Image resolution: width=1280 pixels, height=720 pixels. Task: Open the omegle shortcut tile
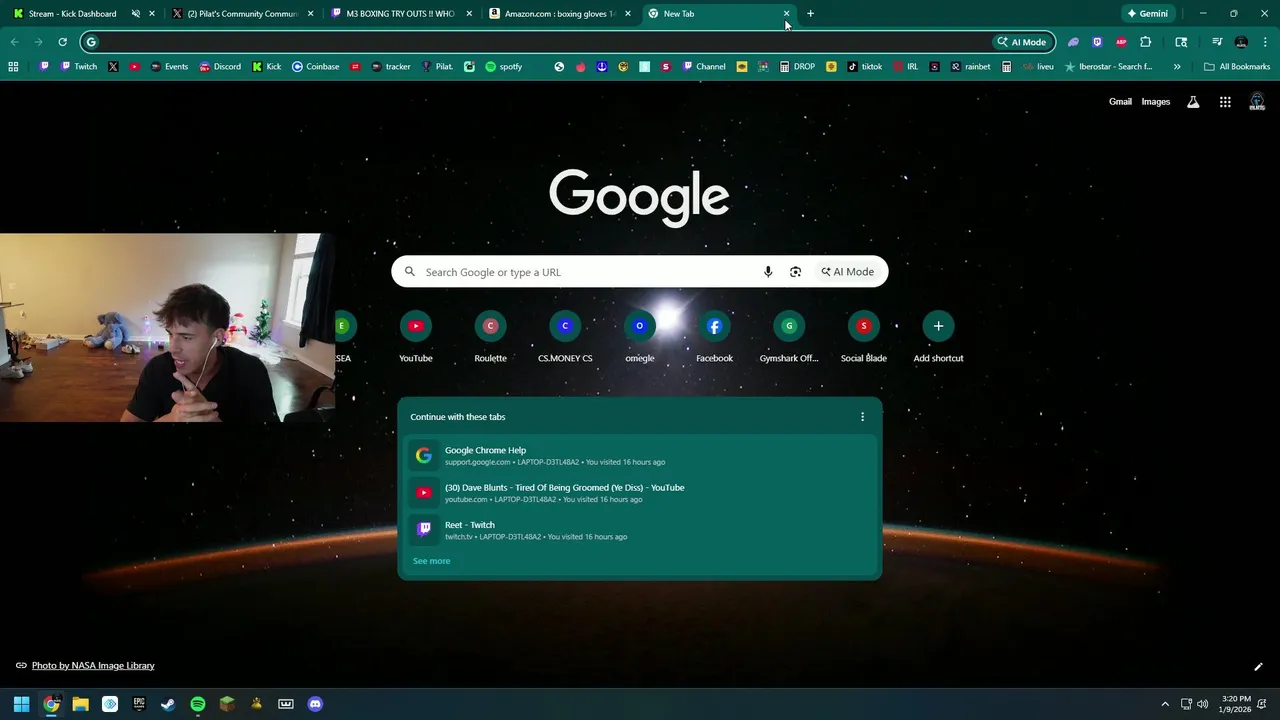pyautogui.click(x=640, y=337)
